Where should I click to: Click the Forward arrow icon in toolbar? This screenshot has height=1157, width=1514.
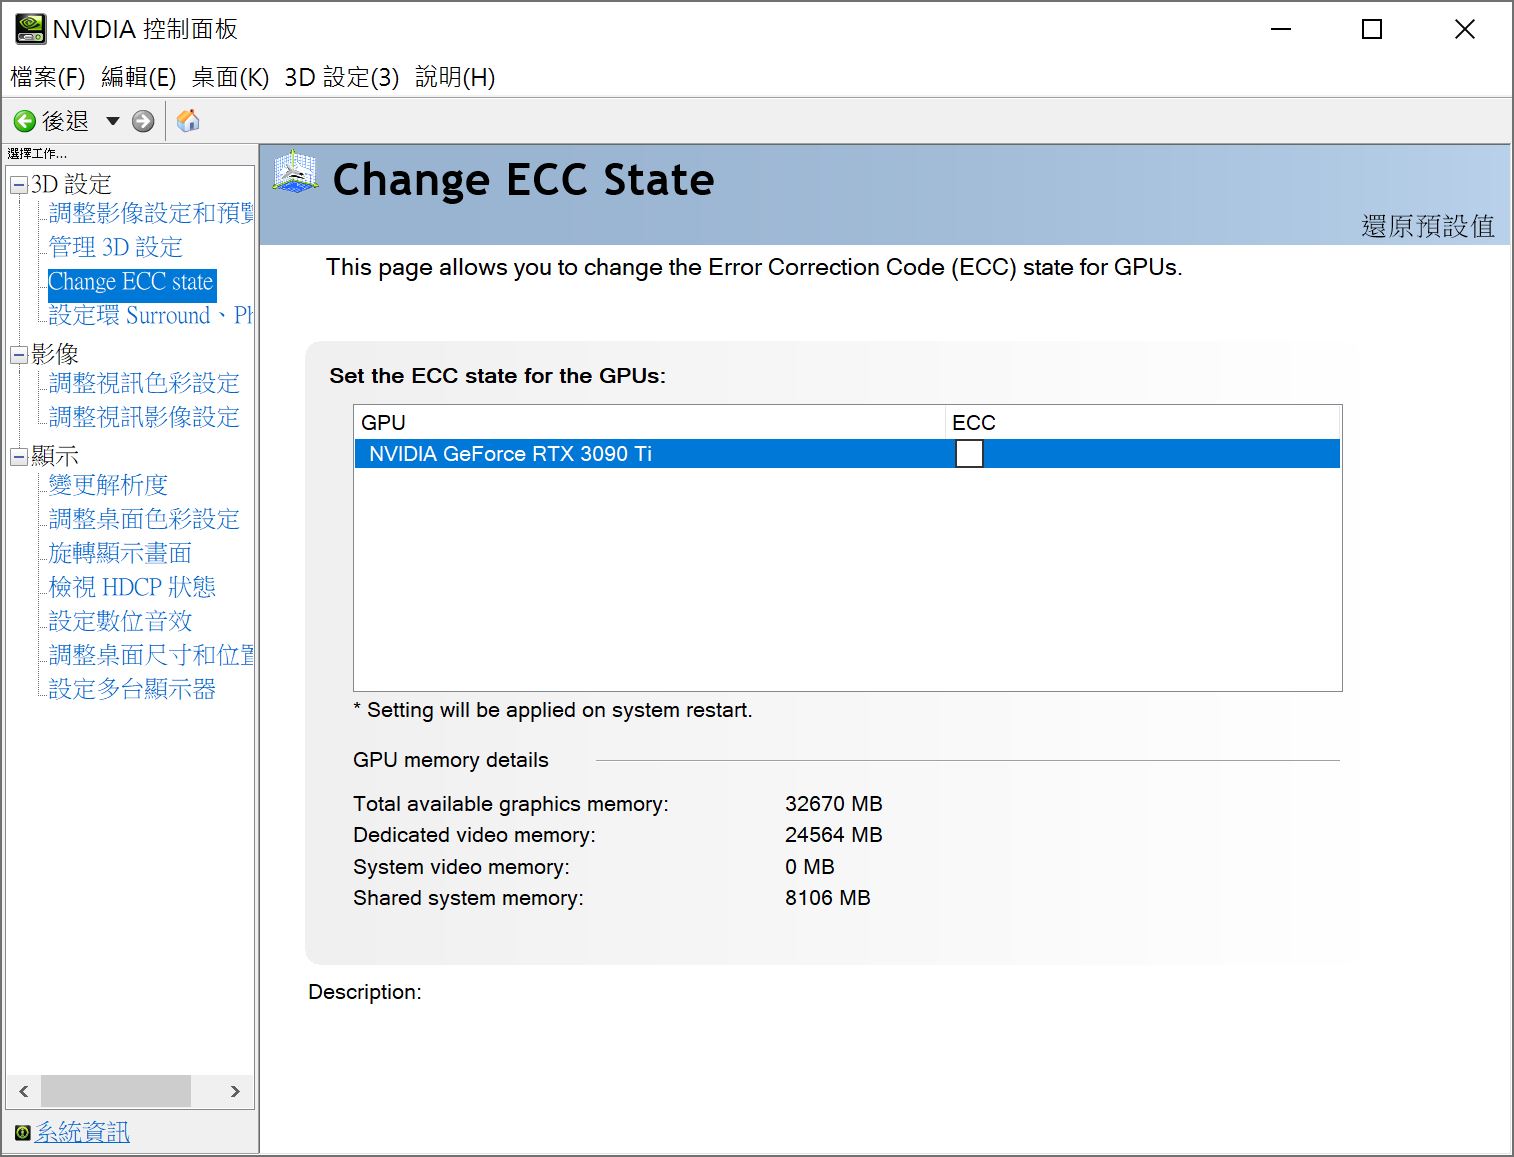coord(143,121)
